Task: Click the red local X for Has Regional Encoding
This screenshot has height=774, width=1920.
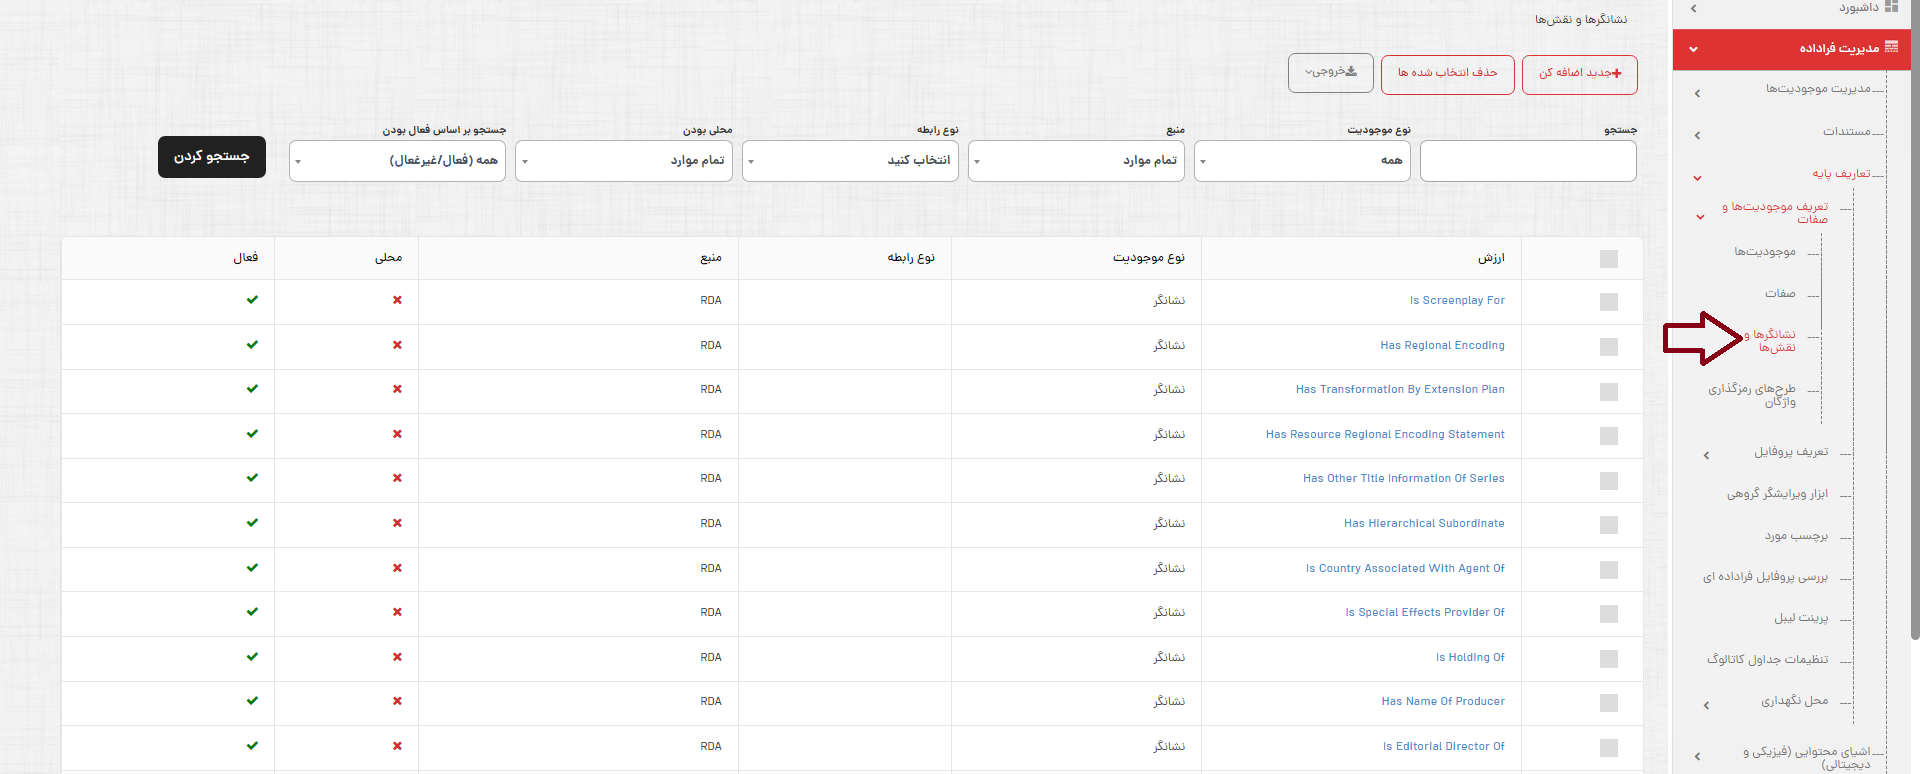Action: click(x=397, y=345)
